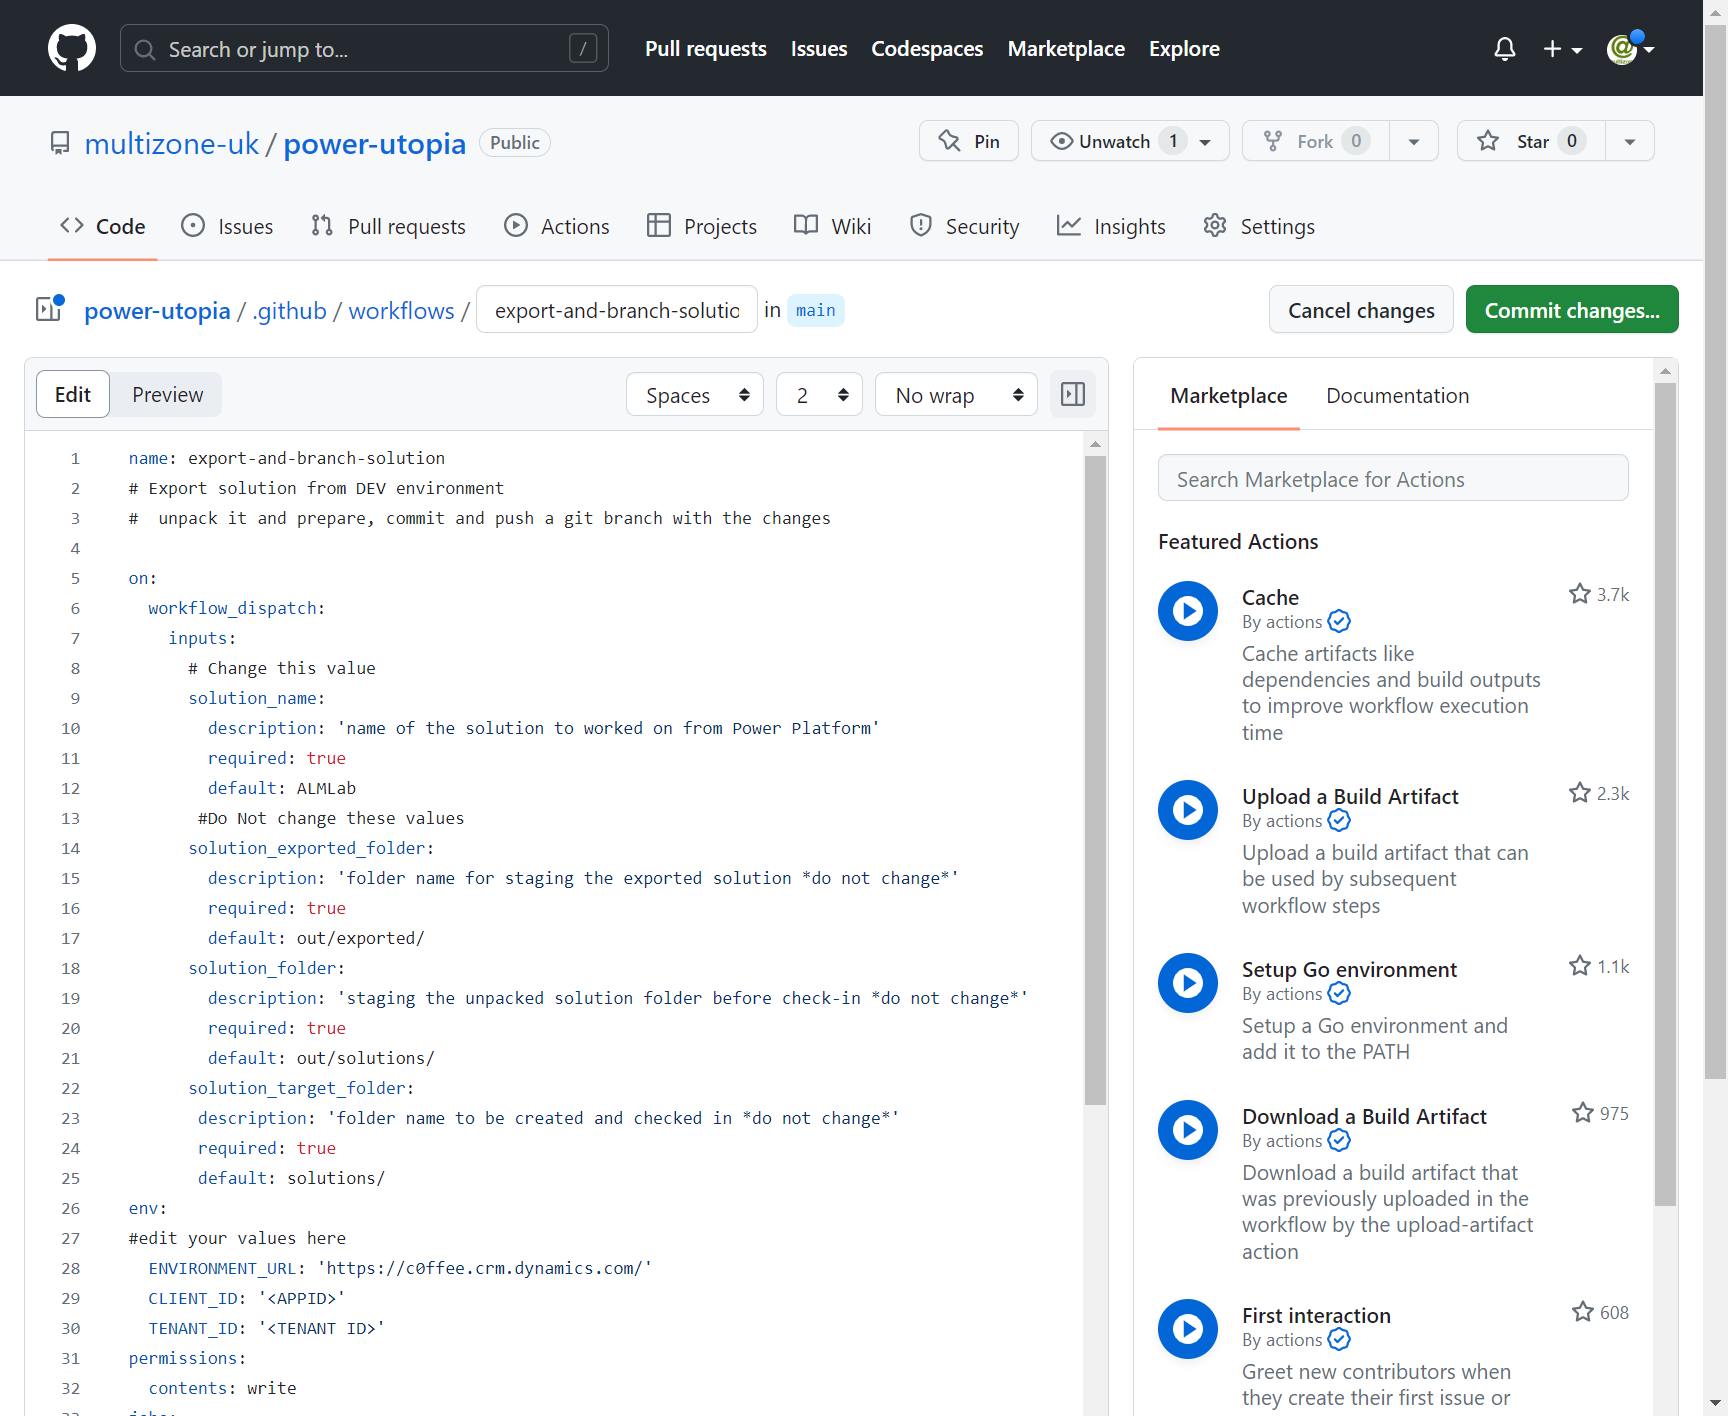Toggle the preview pane icon above the editor
This screenshot has height=1416, width=1728.
pyautogui.click(x=1072, y=394)
